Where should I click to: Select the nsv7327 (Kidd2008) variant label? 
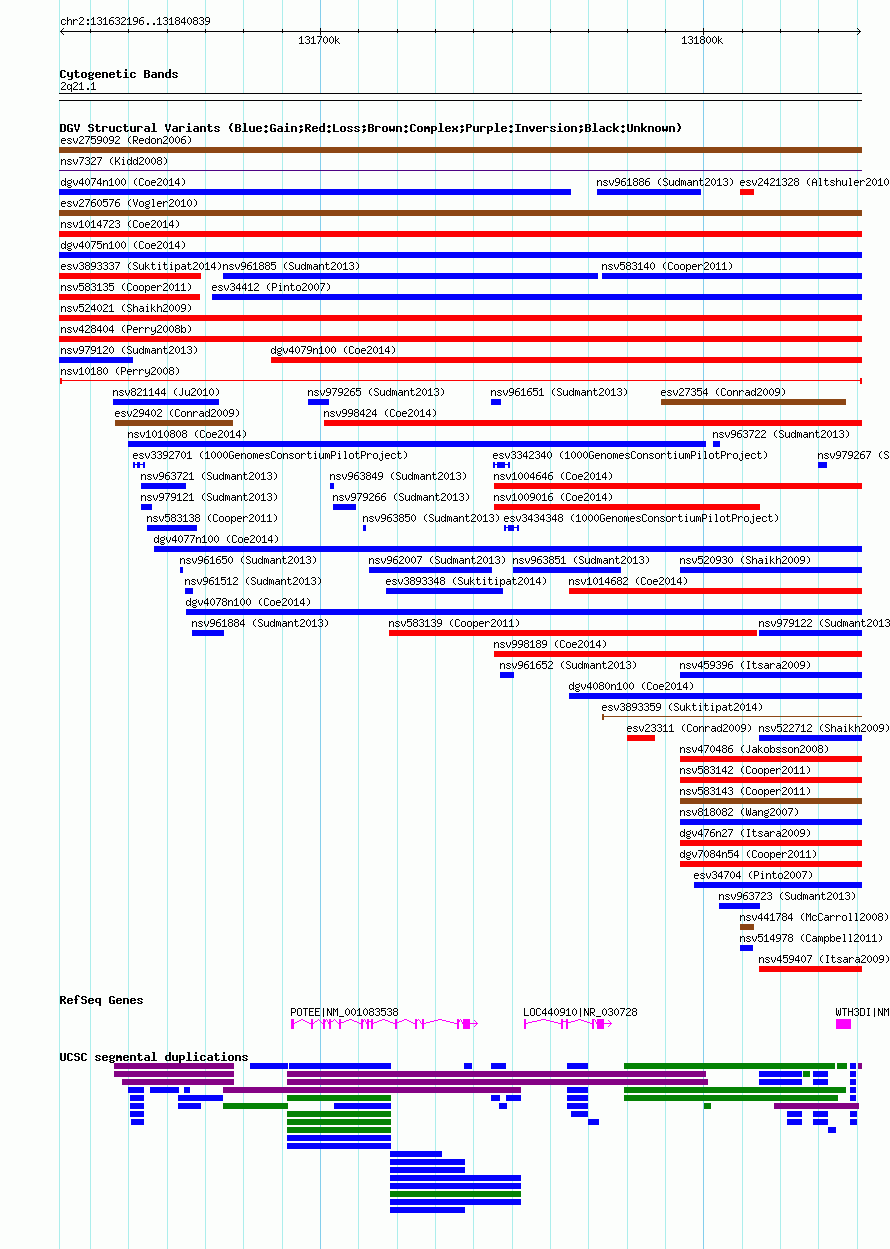pyautogui.click(x=114, y=161)
